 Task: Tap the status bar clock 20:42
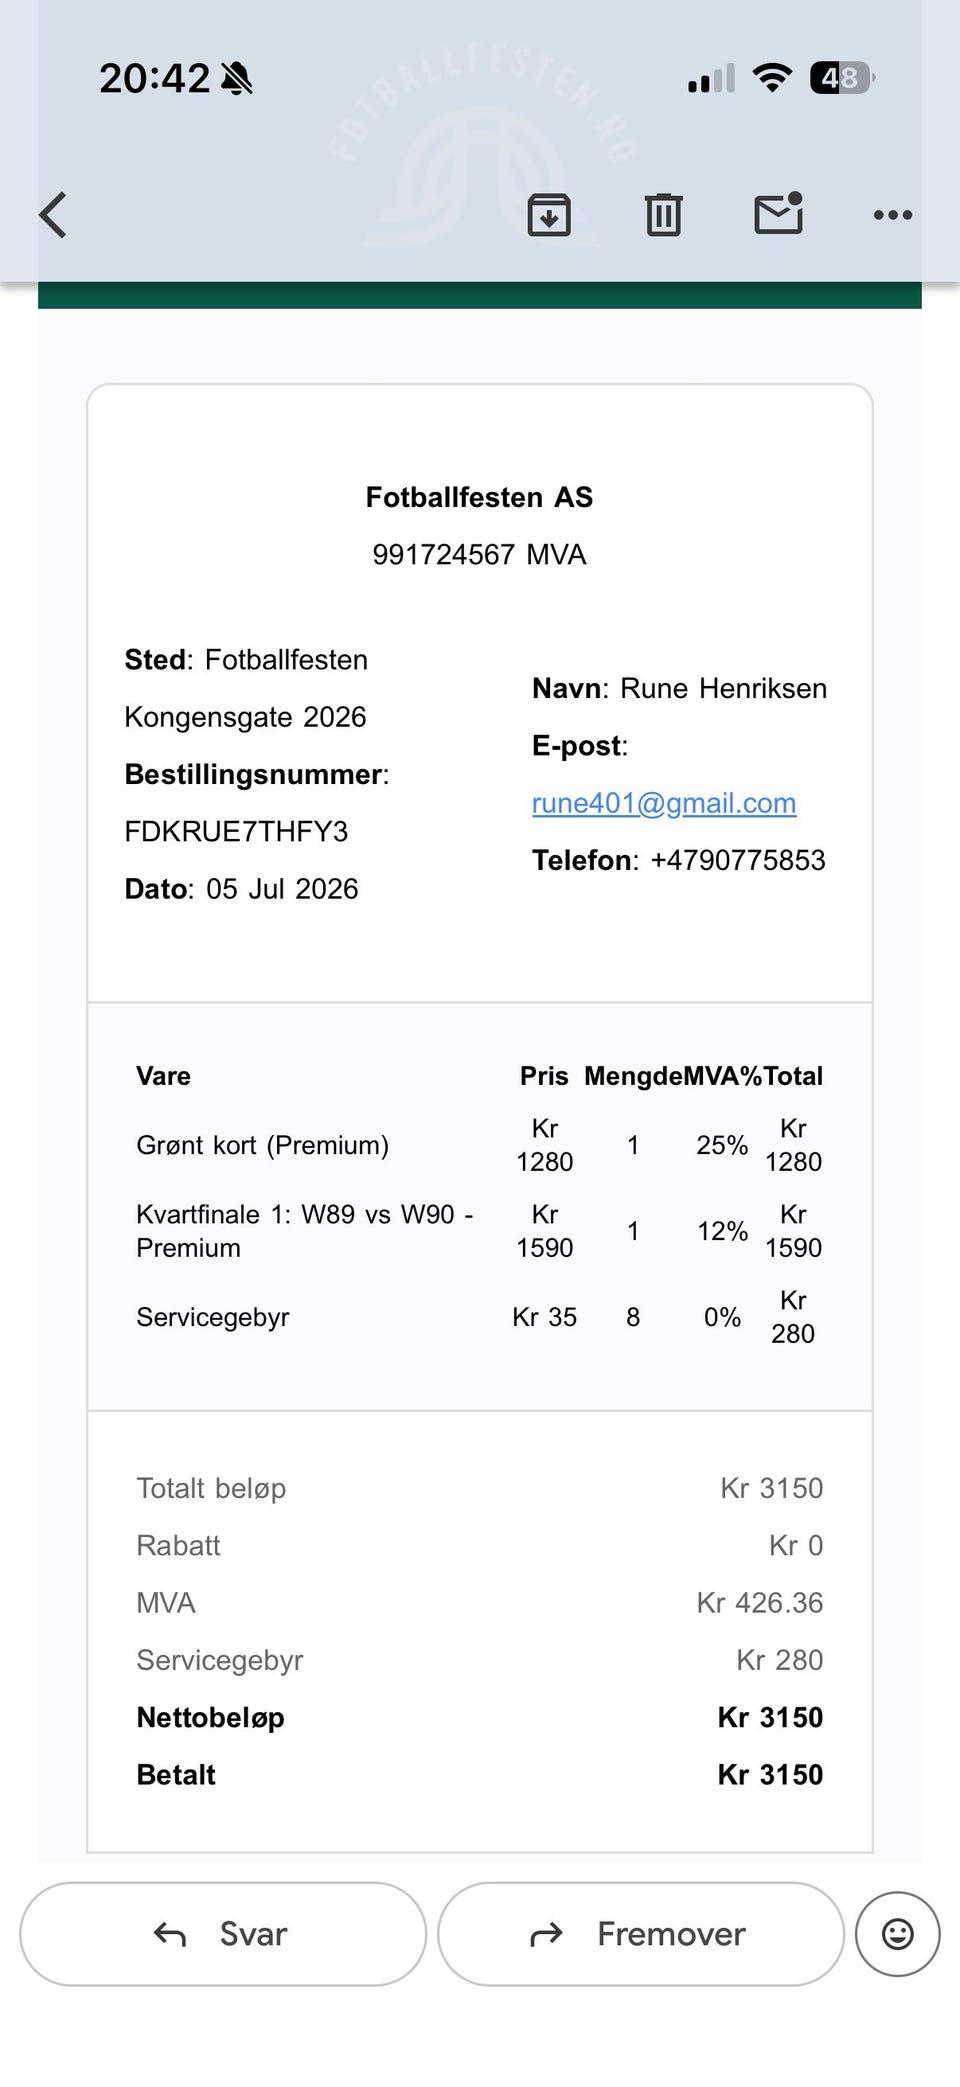[x=154, y=78]
